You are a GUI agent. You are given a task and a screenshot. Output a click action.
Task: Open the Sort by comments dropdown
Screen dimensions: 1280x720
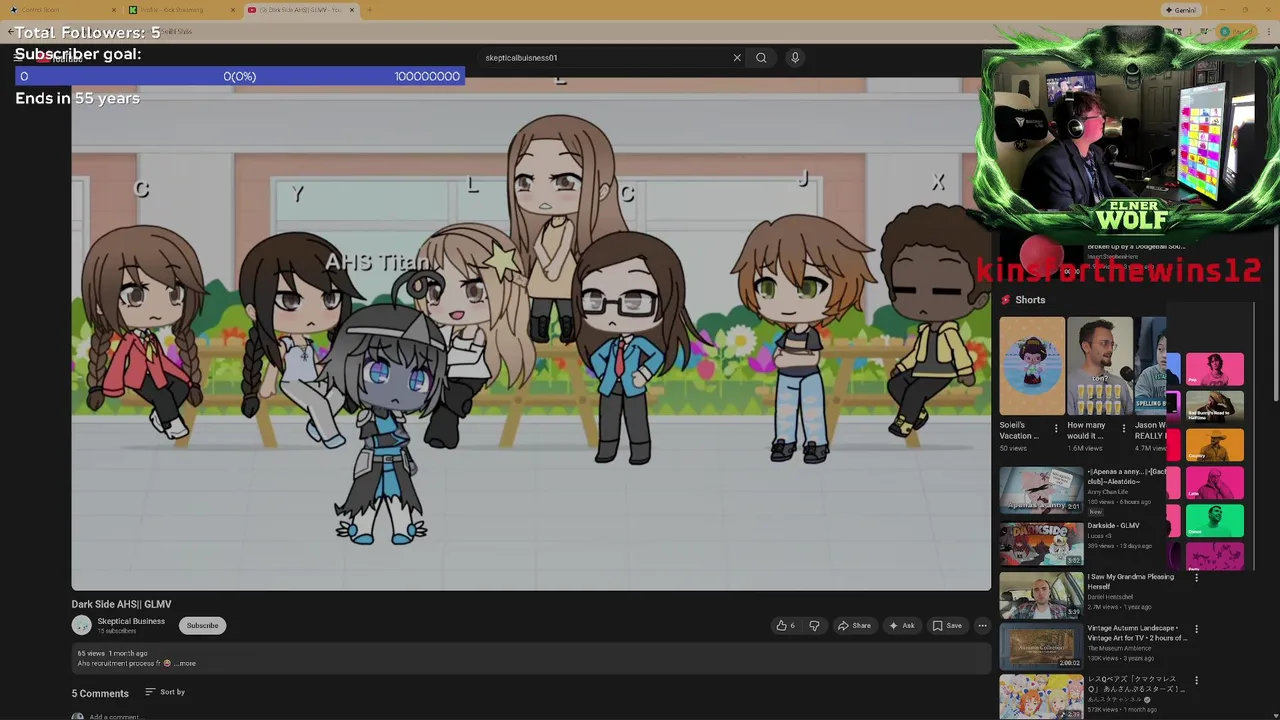click(165, 692)
